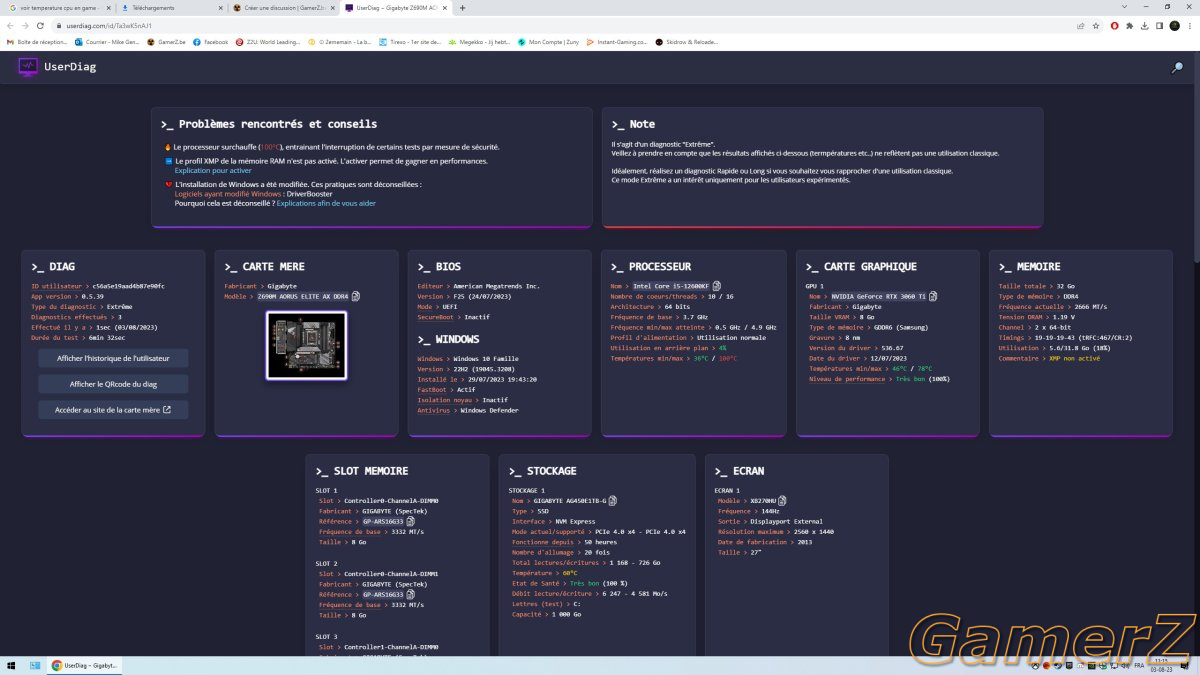Open the Chrome profile avatar

point(1175,26)
